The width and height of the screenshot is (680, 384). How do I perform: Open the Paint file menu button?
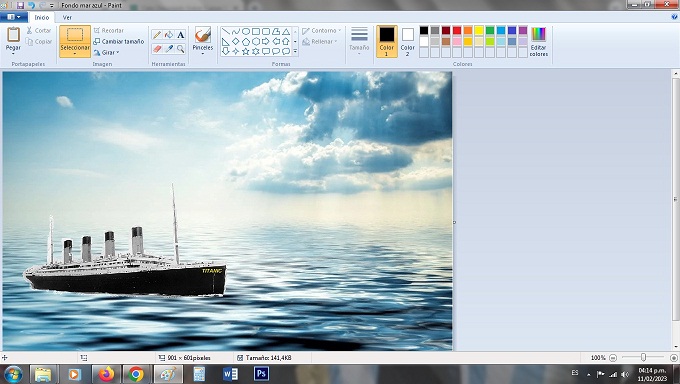(x=14, y=17)
